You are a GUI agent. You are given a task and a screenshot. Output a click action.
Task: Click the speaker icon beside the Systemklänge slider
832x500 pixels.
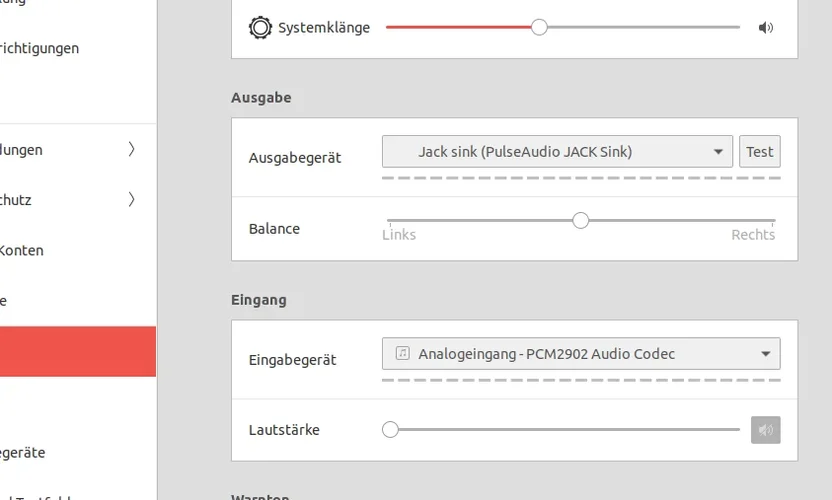(x=766, y=27)
